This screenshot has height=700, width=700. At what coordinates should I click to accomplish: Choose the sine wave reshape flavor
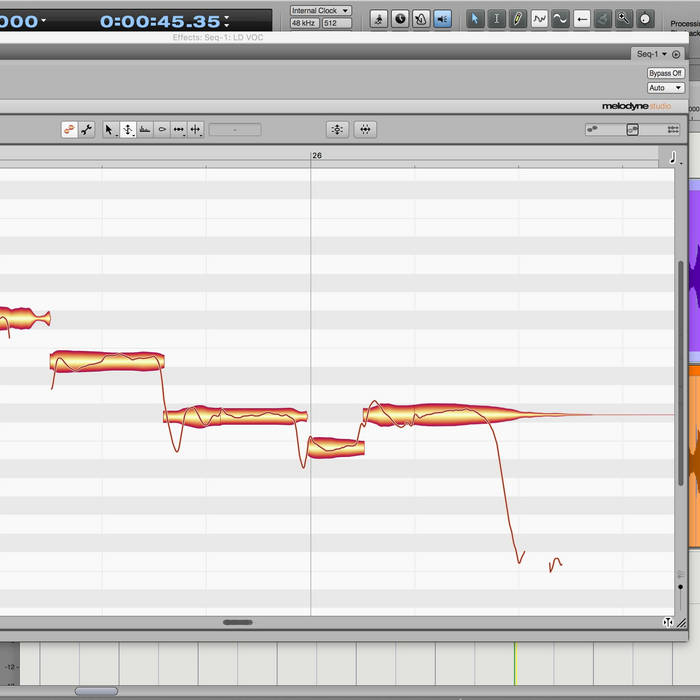click(x=560, y=19)
